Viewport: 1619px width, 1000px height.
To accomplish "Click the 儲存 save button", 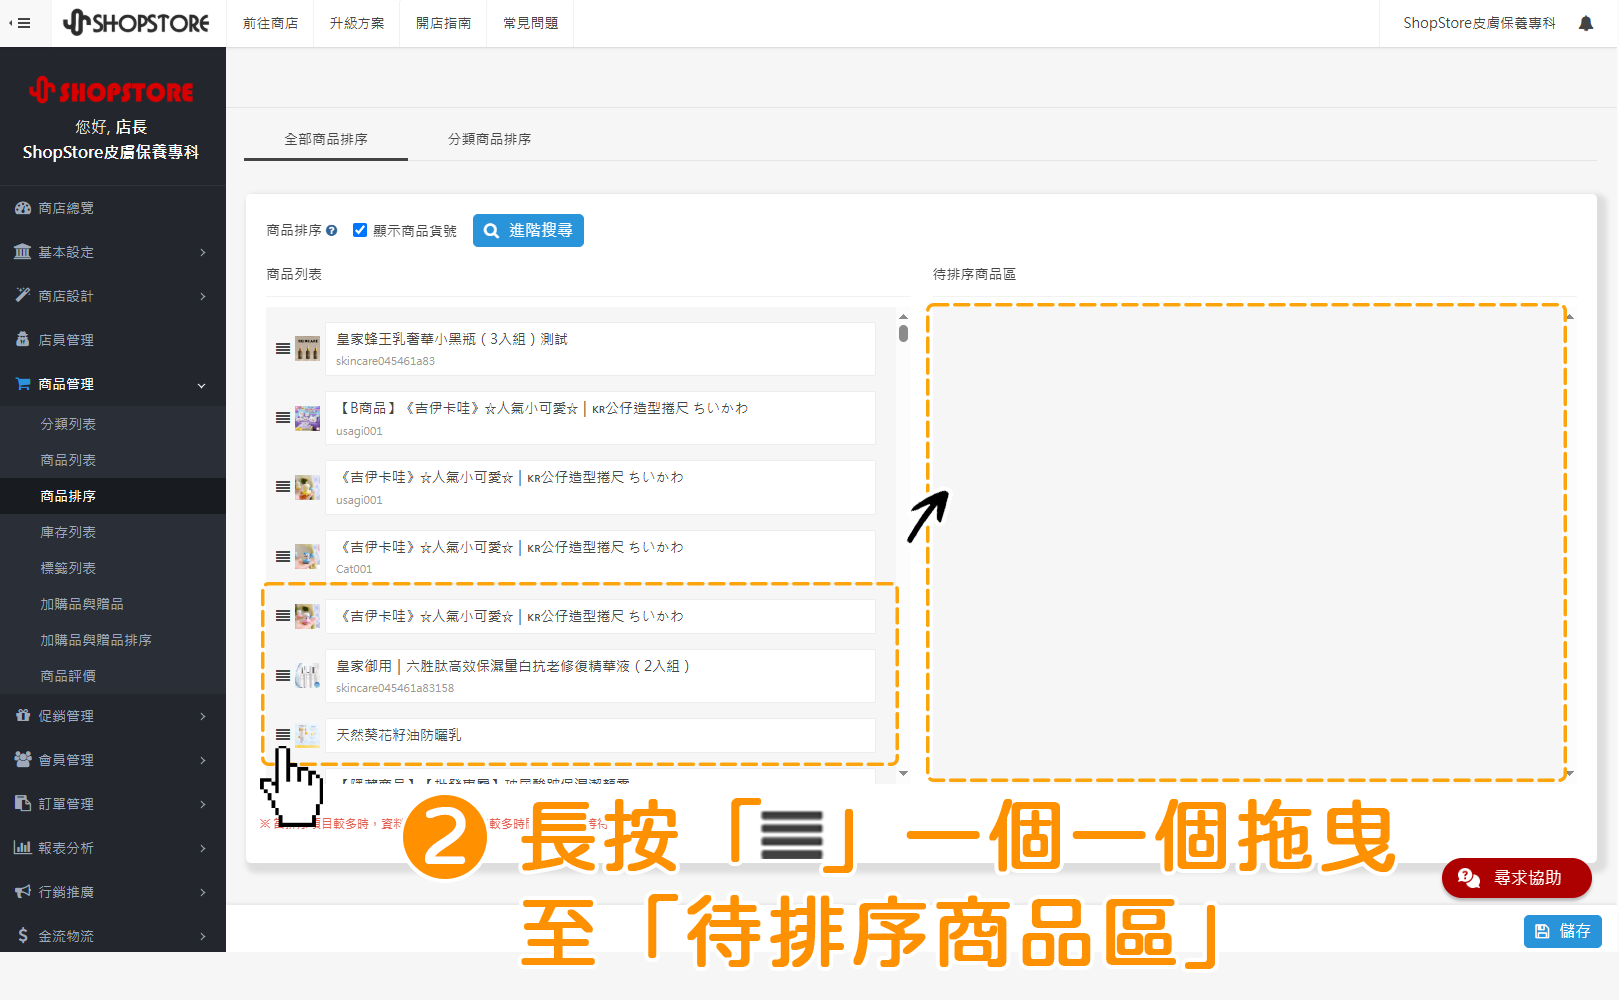I will 1563,931.
